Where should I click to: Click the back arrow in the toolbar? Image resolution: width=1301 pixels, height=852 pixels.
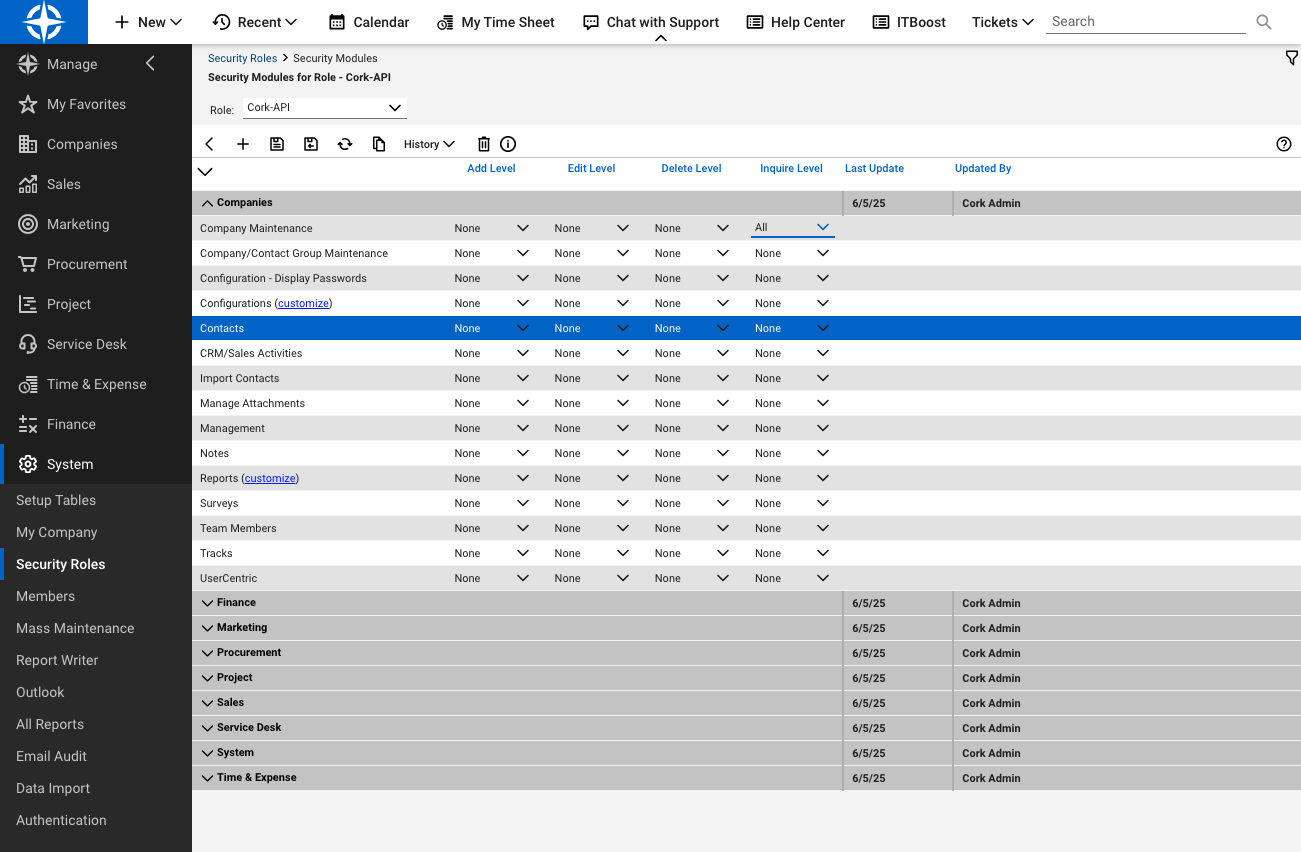(209, 144)
